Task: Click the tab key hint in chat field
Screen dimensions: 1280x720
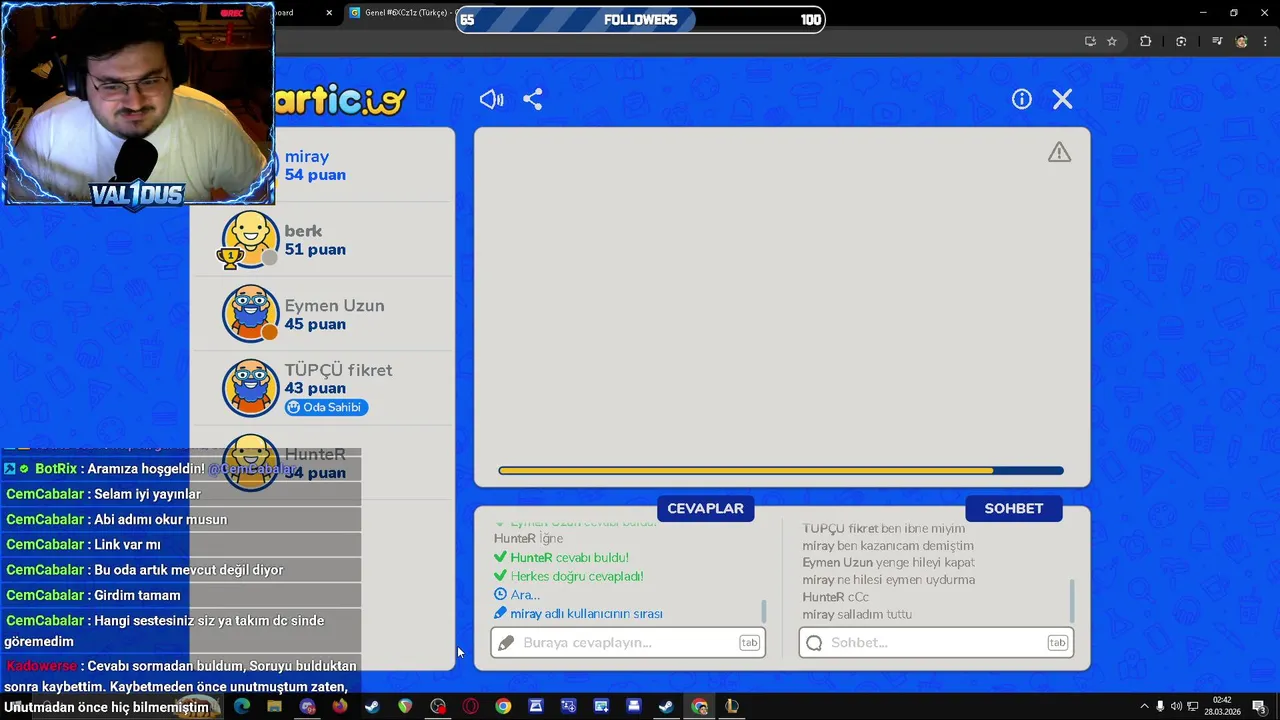Action: pos(1057,643)
